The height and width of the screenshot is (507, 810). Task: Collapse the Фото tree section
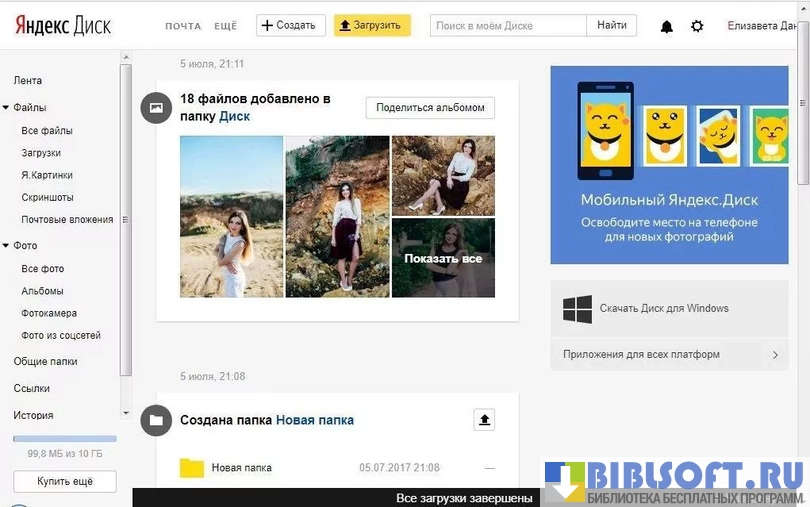coord(6,245)
